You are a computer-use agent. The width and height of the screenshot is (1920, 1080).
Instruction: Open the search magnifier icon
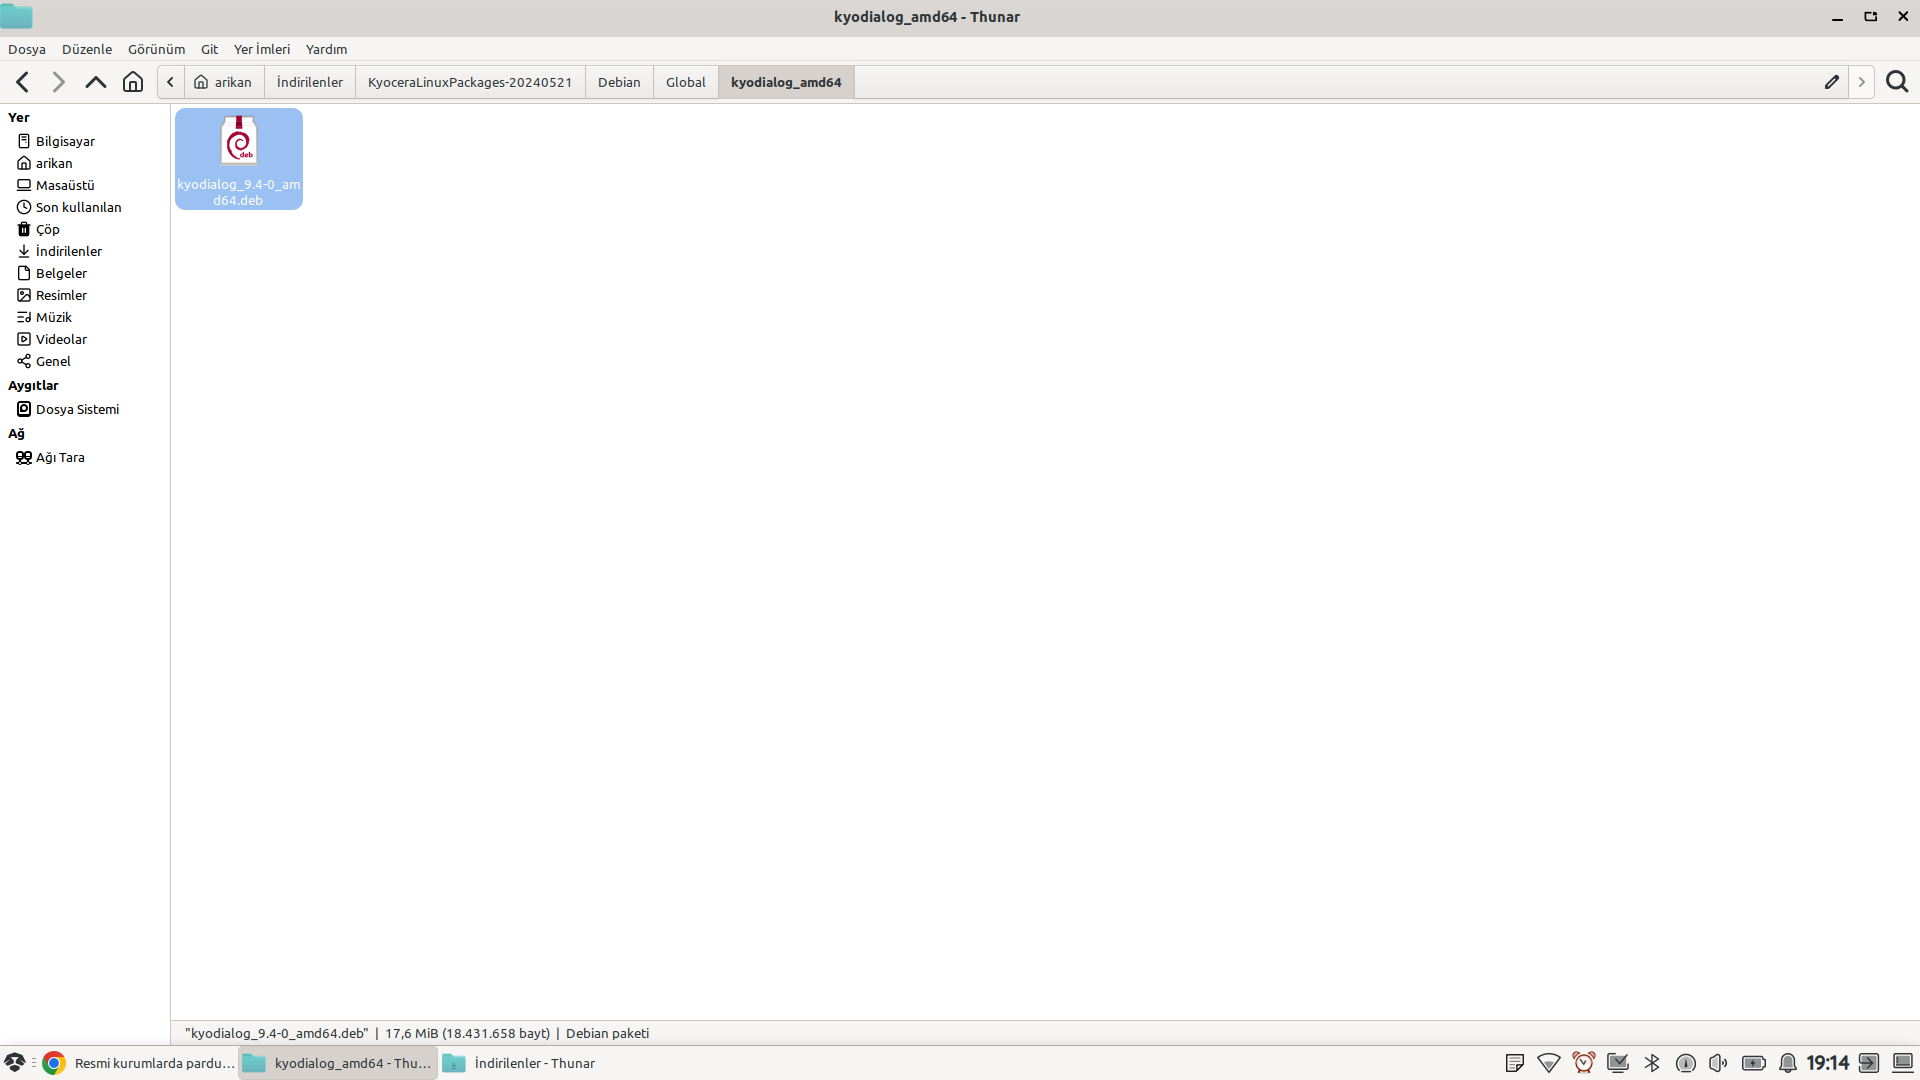1897,82
